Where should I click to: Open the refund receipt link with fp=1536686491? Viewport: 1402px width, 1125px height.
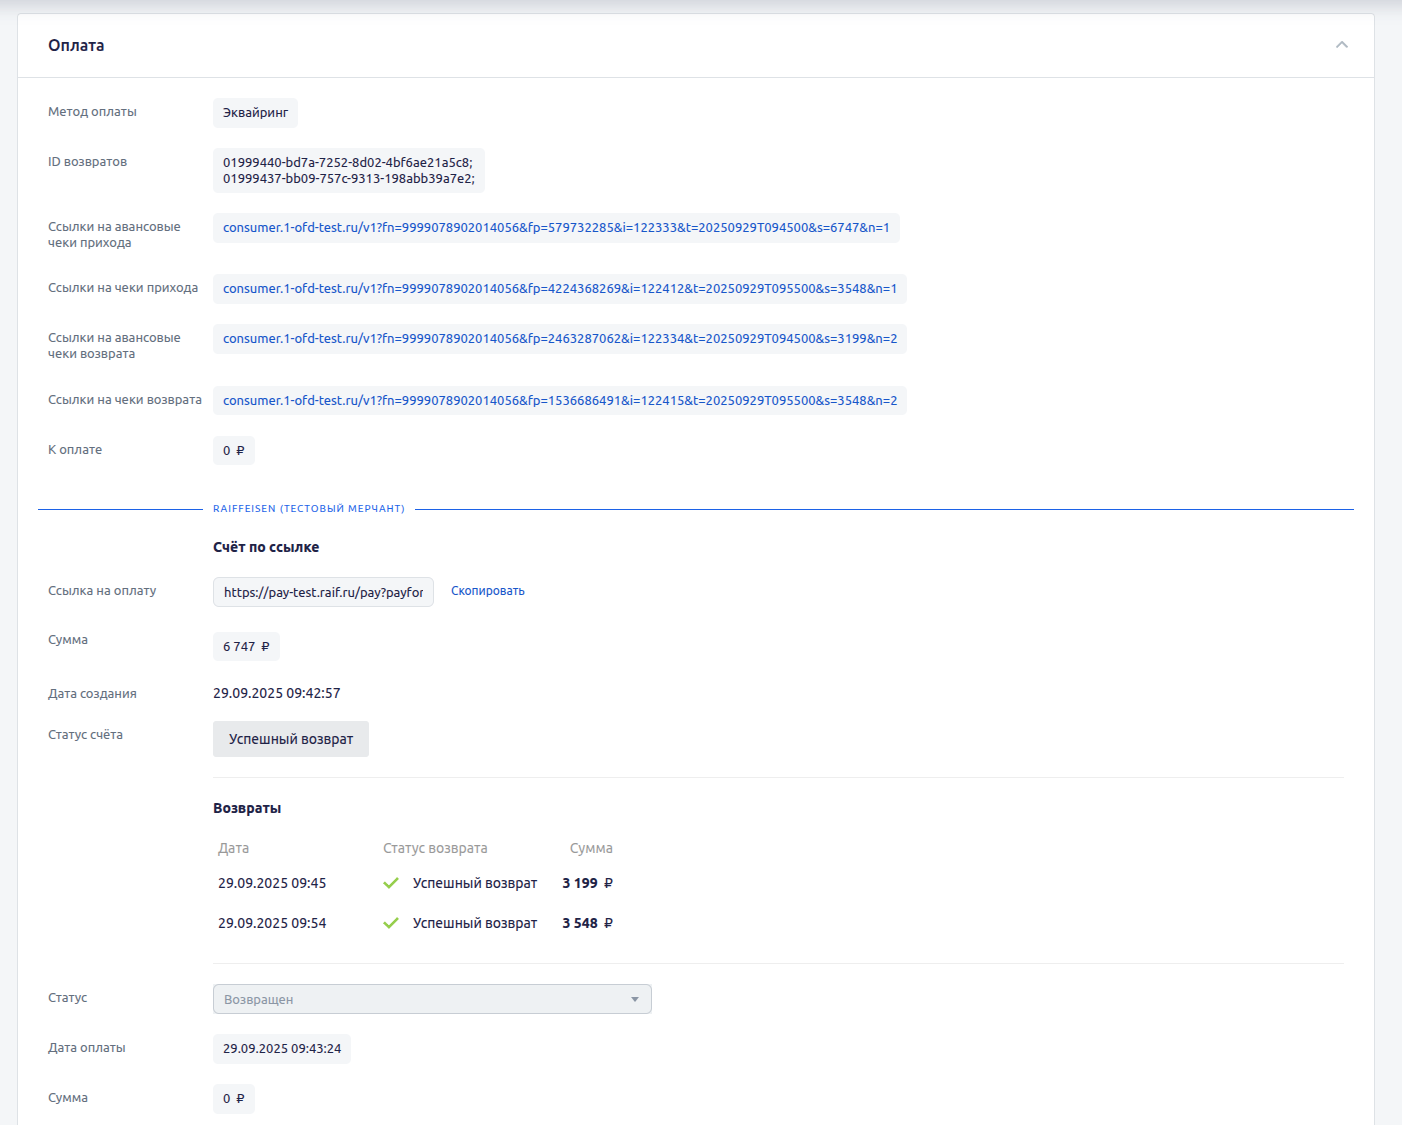(559, 401)
